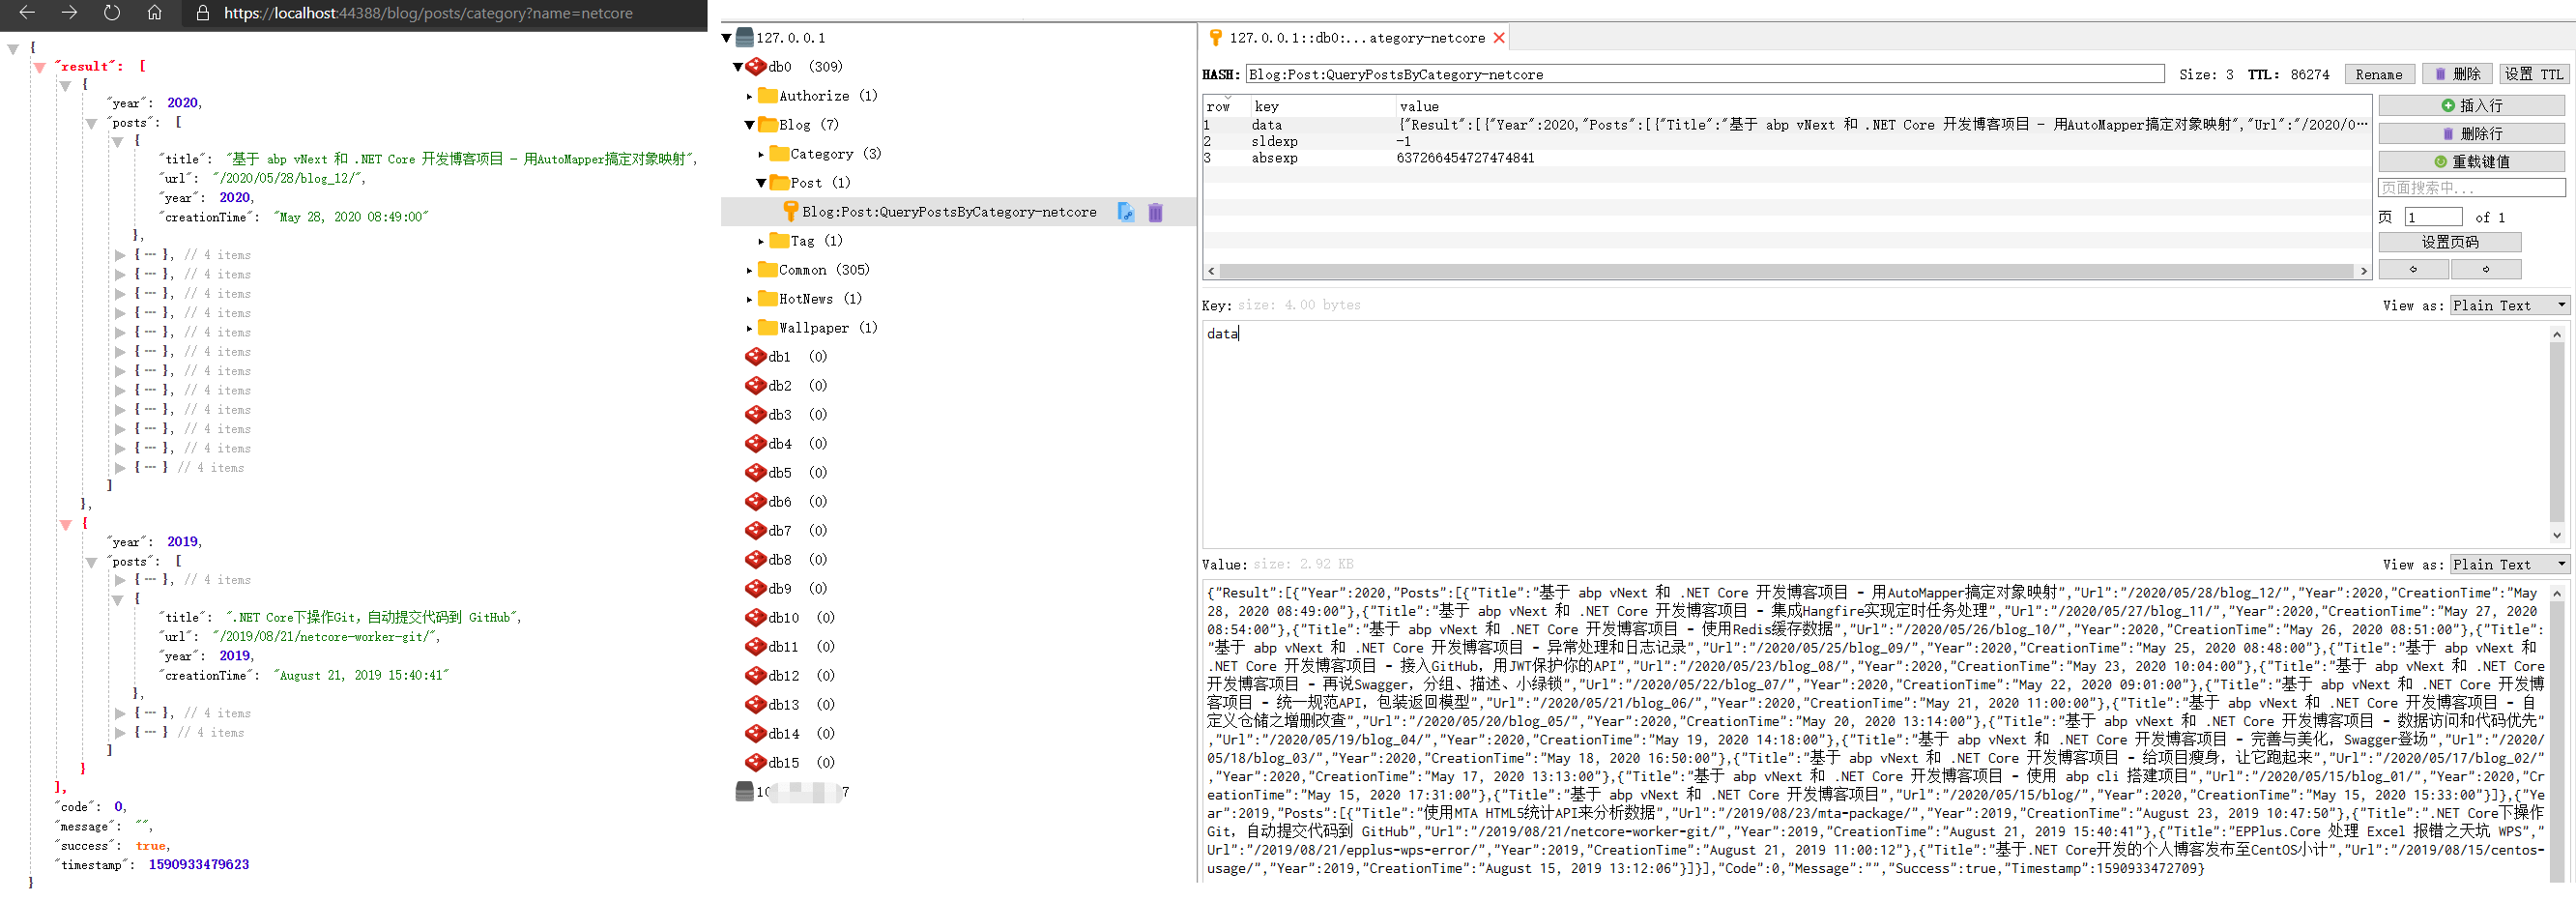Image resolution: width=2576 pixels, height=901 pixels.
Task: Click the 插入行 (insert row) button
Action: point(2471,106)
